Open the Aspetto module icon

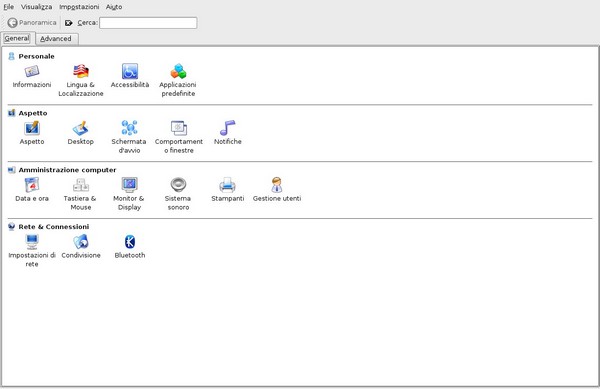click(x=32, y=128)
